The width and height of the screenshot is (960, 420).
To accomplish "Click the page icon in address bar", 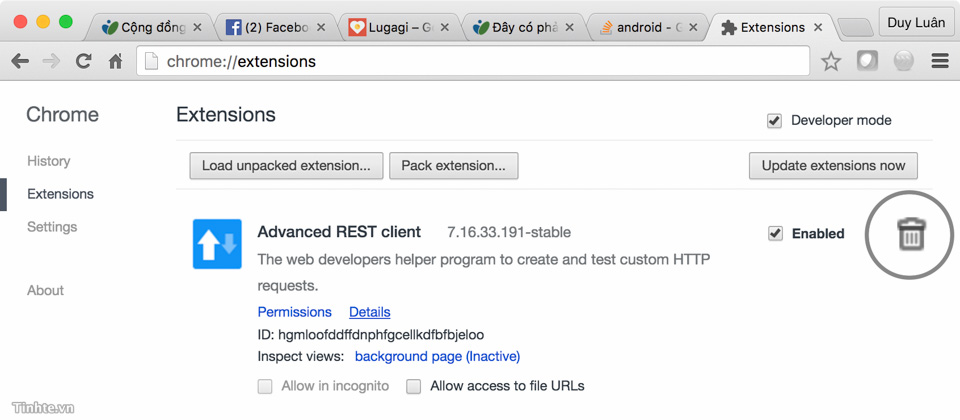I will coord(151,61).
